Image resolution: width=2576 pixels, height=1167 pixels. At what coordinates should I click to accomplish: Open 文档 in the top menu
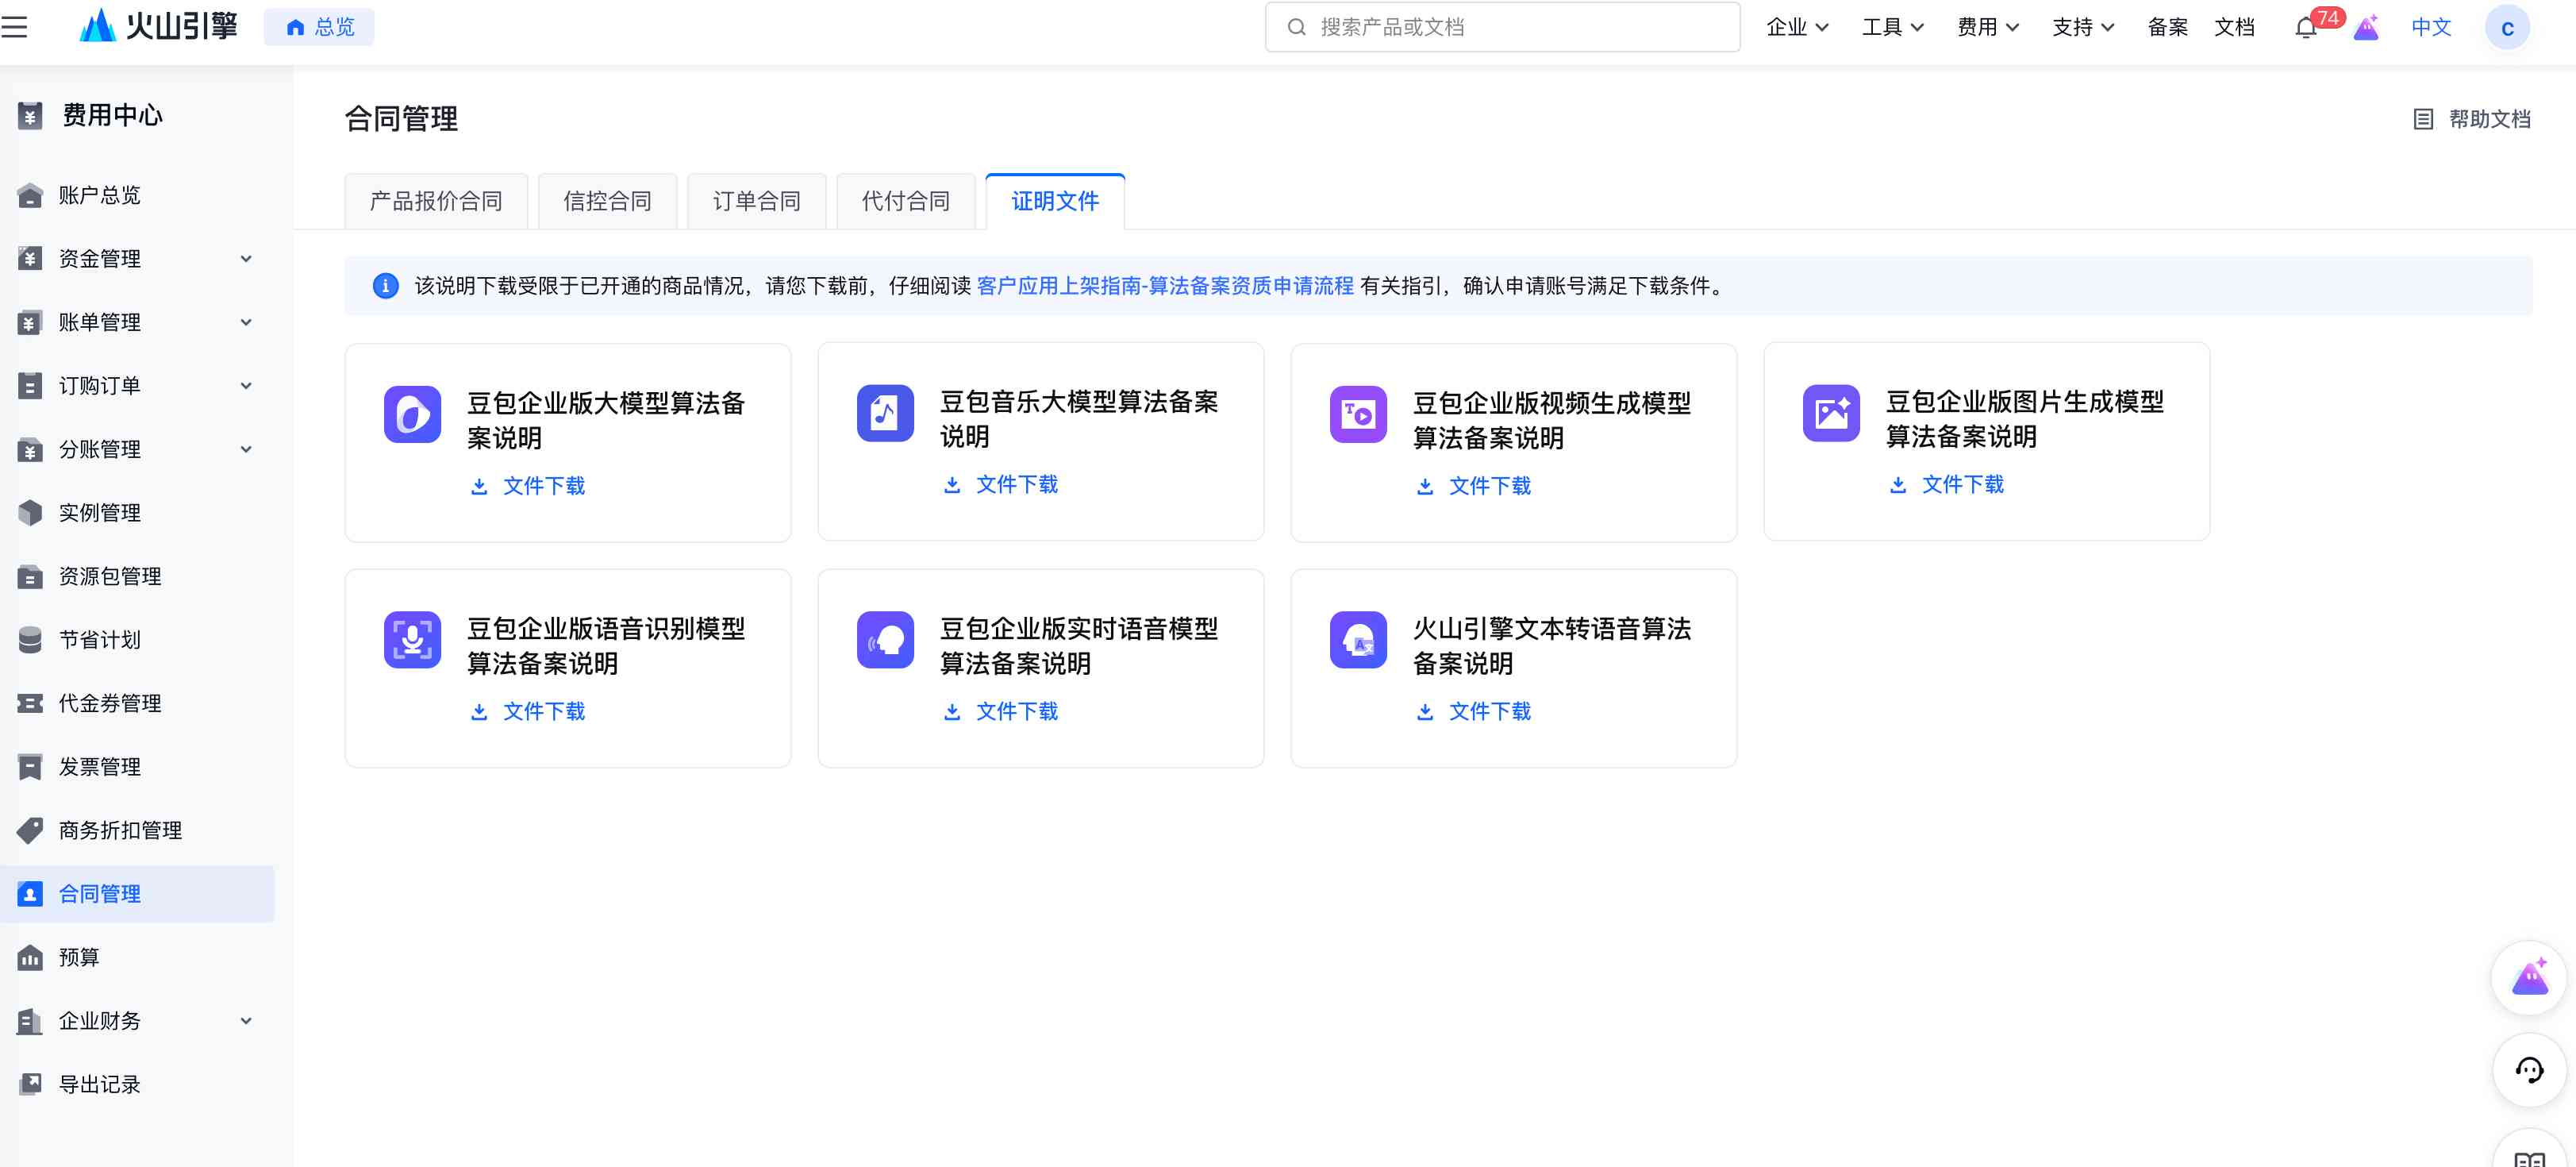click(x=2234, y=27)
